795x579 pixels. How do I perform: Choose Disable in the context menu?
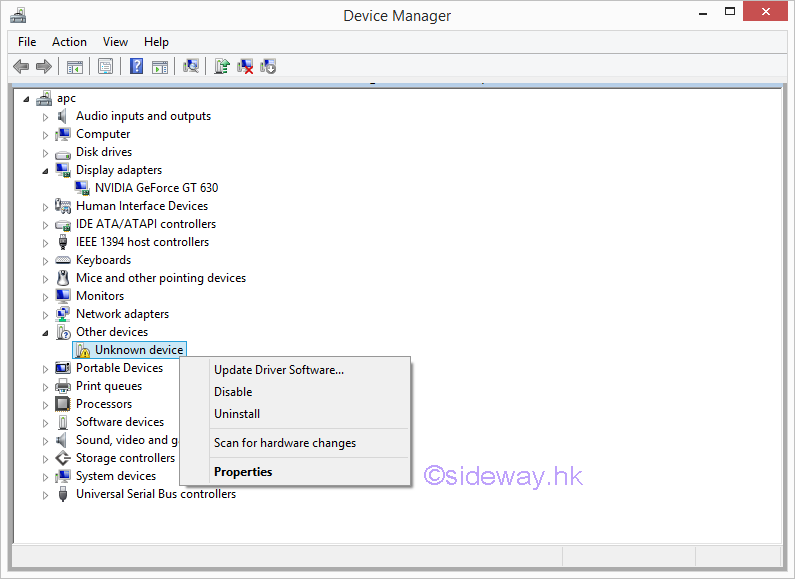coord(233,392)
